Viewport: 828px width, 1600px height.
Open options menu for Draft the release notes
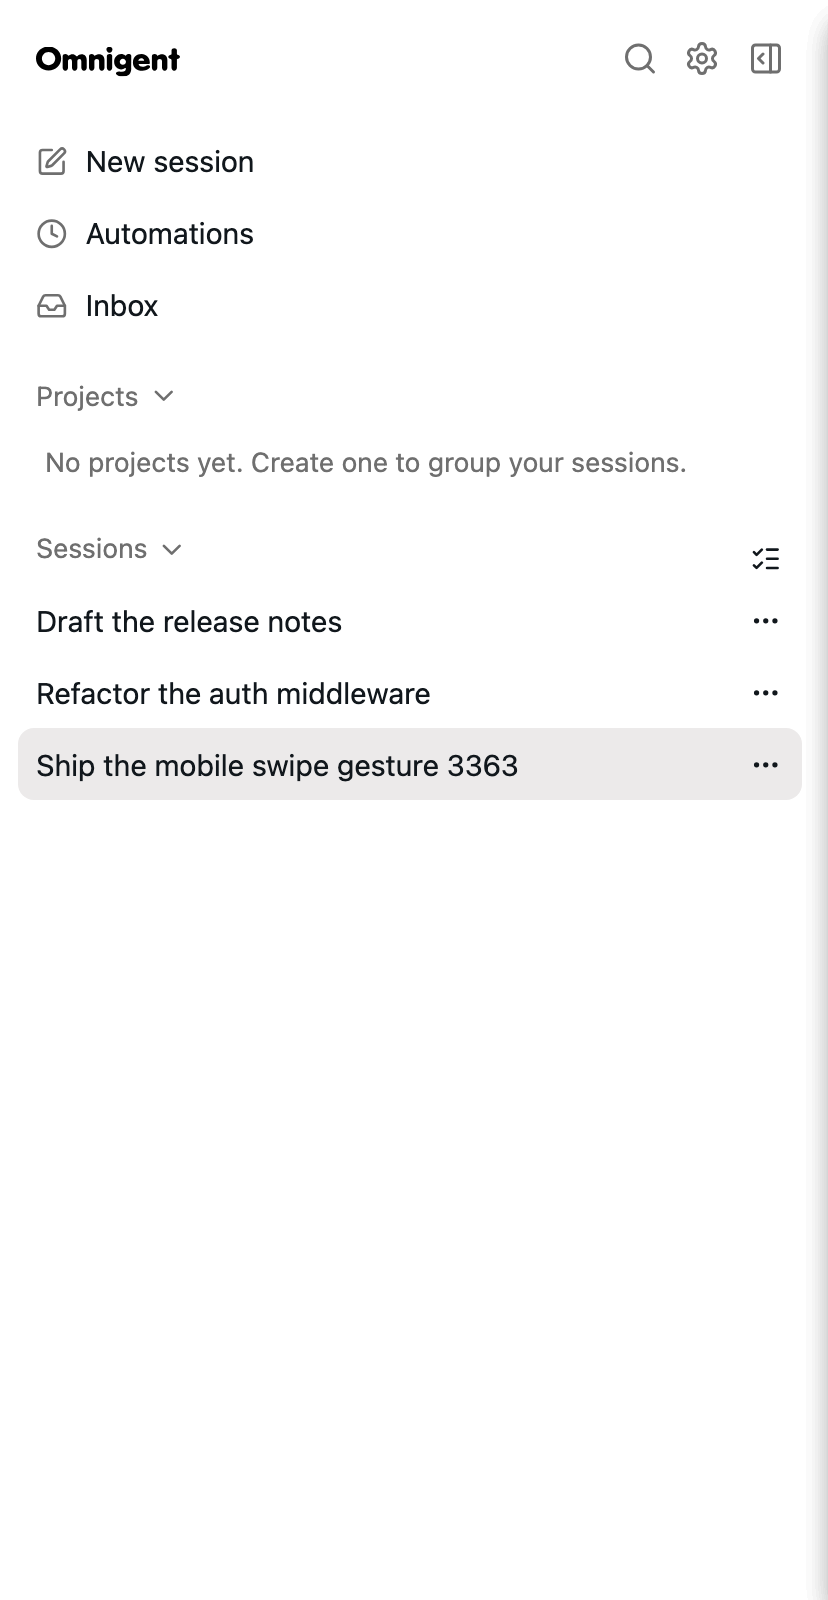coord(766,621)
